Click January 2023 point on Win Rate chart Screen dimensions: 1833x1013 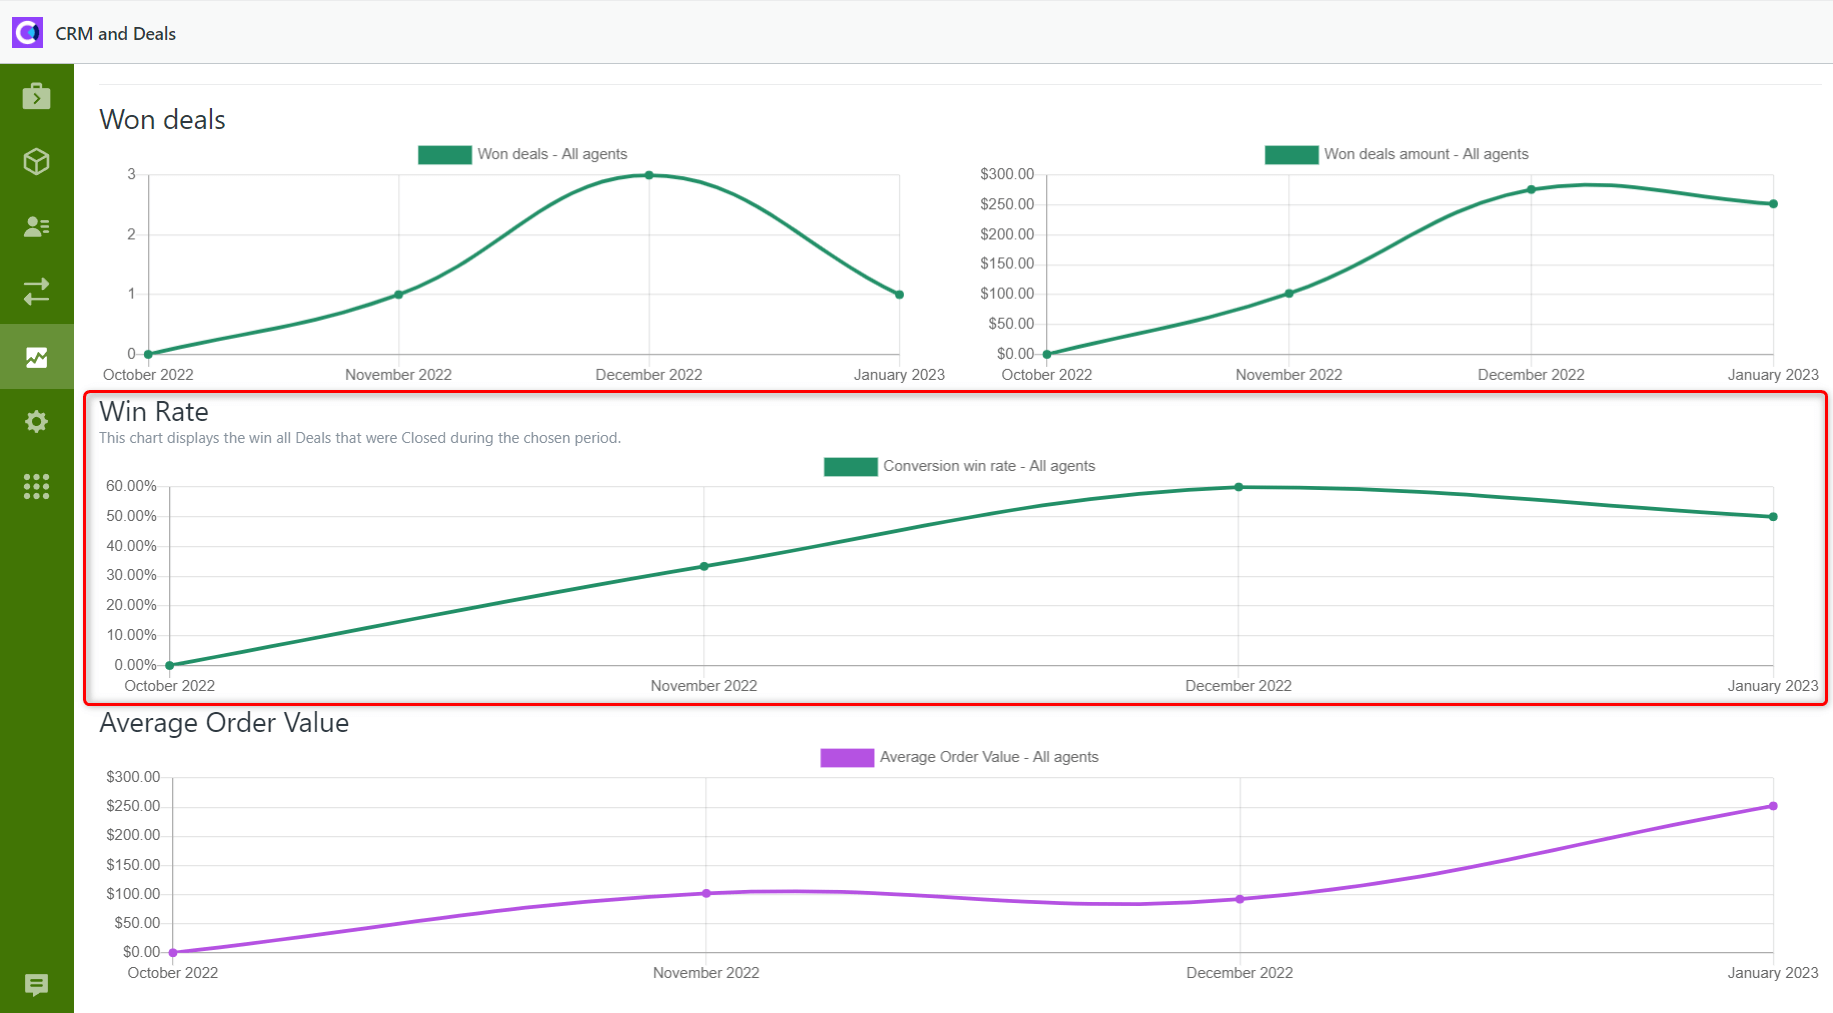point(1773,517)
